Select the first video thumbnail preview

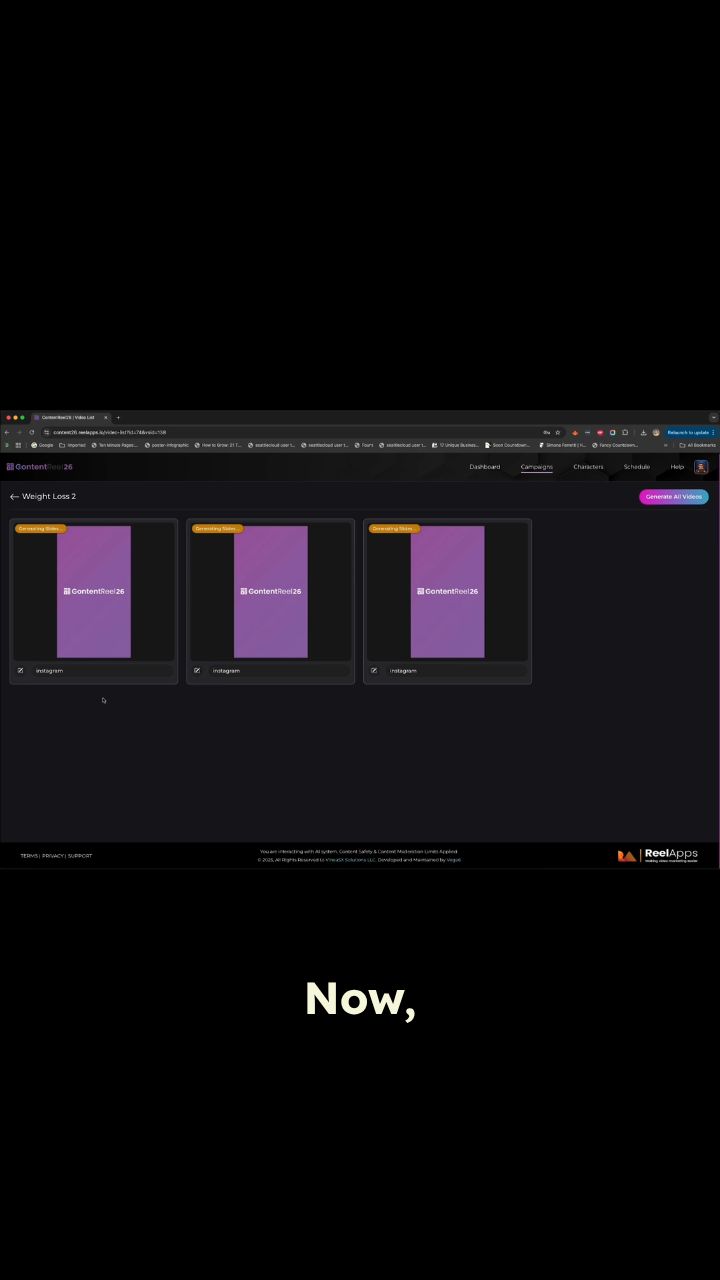tap(94, 591)
